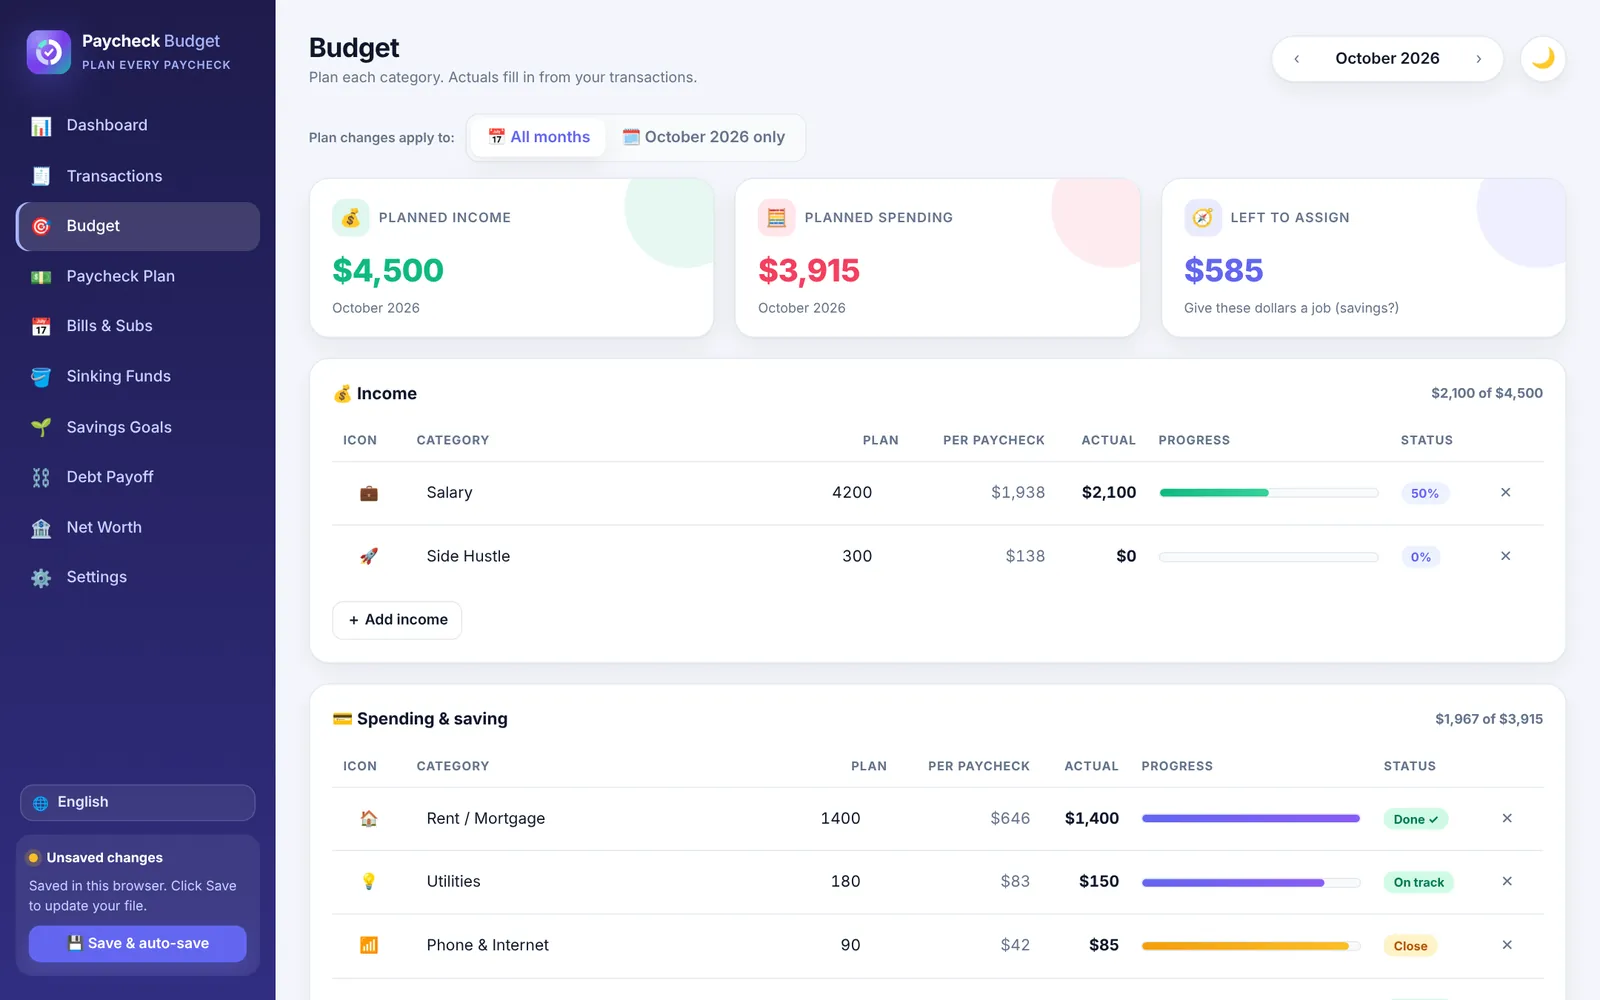Click Save & auto-save button

138,943
